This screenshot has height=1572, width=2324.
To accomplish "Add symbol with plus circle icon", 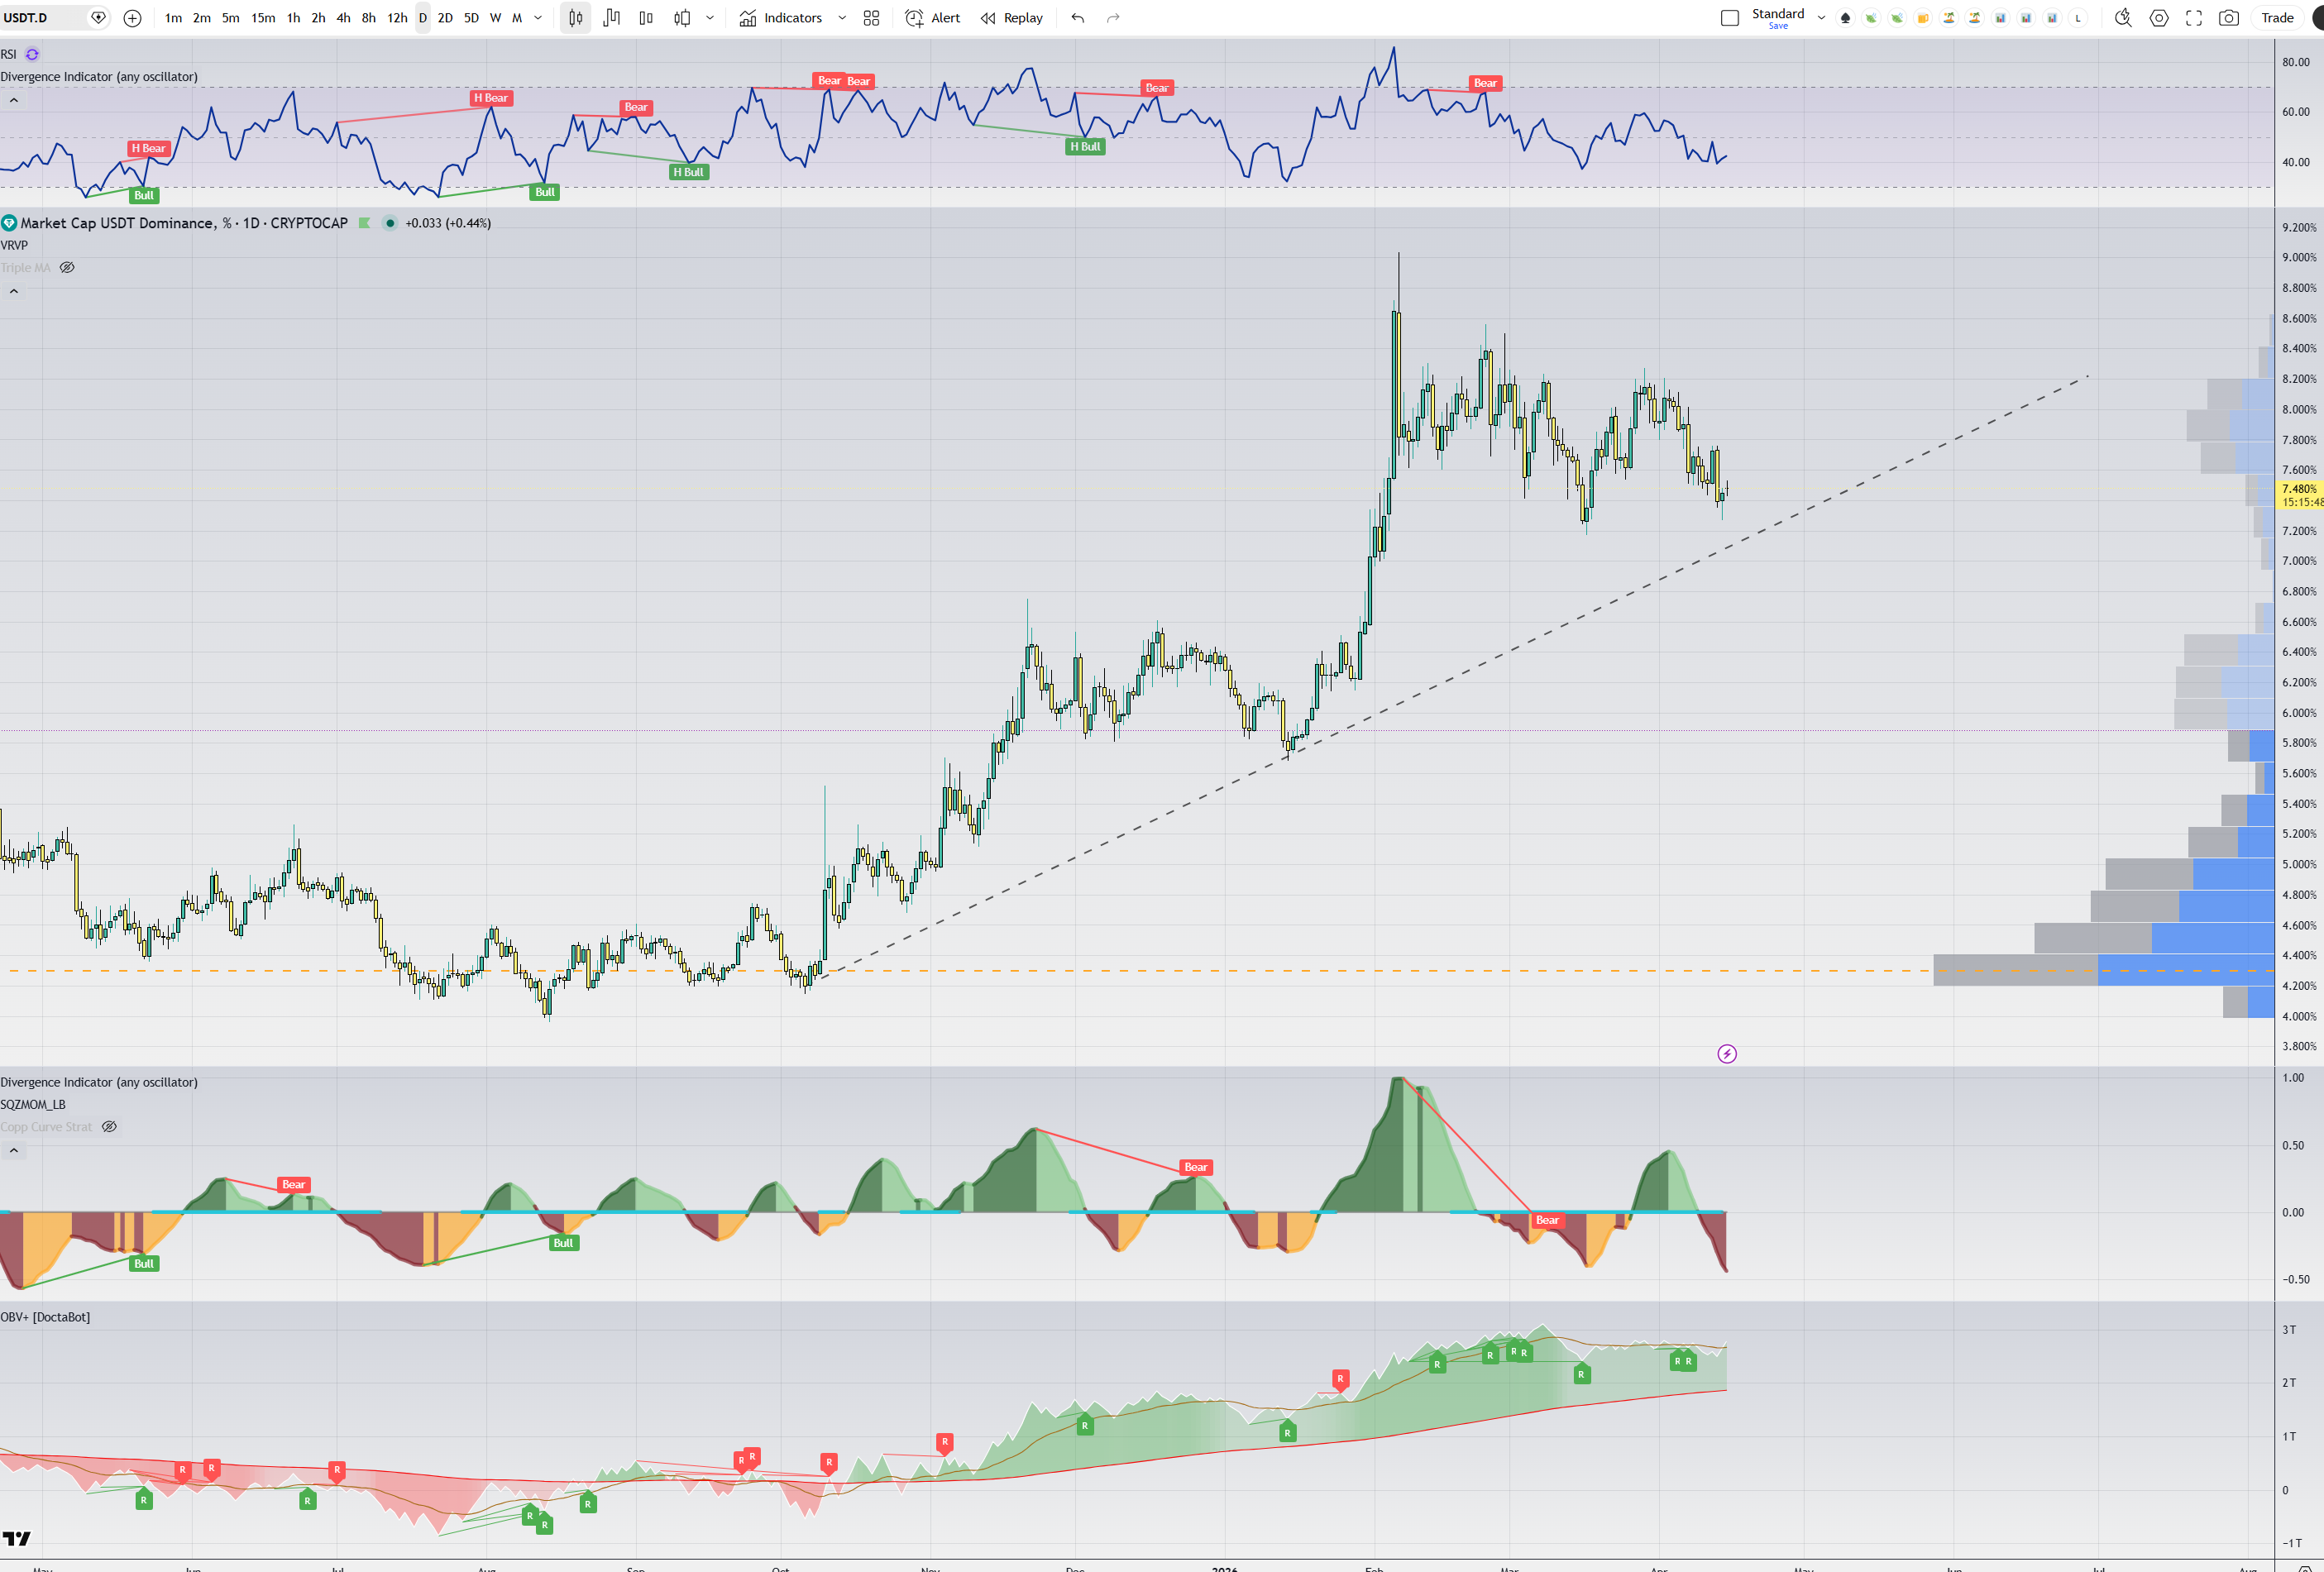I will (132, 18).
